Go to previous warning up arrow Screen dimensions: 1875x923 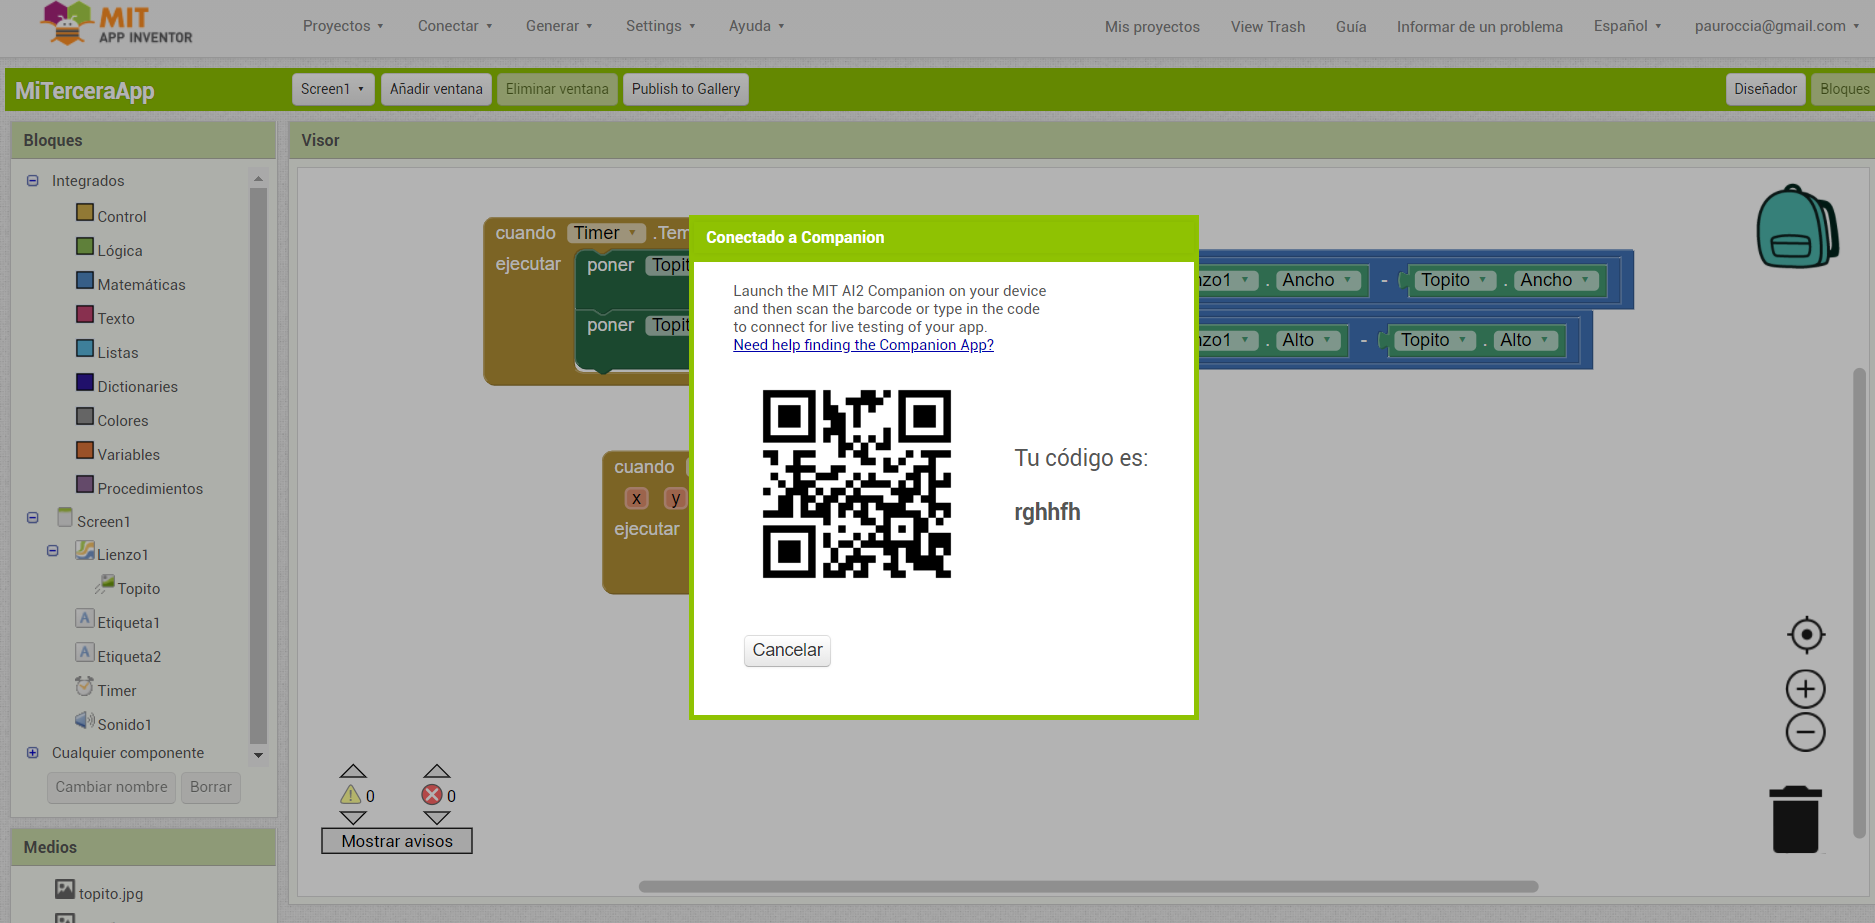(x=353, y=771)
